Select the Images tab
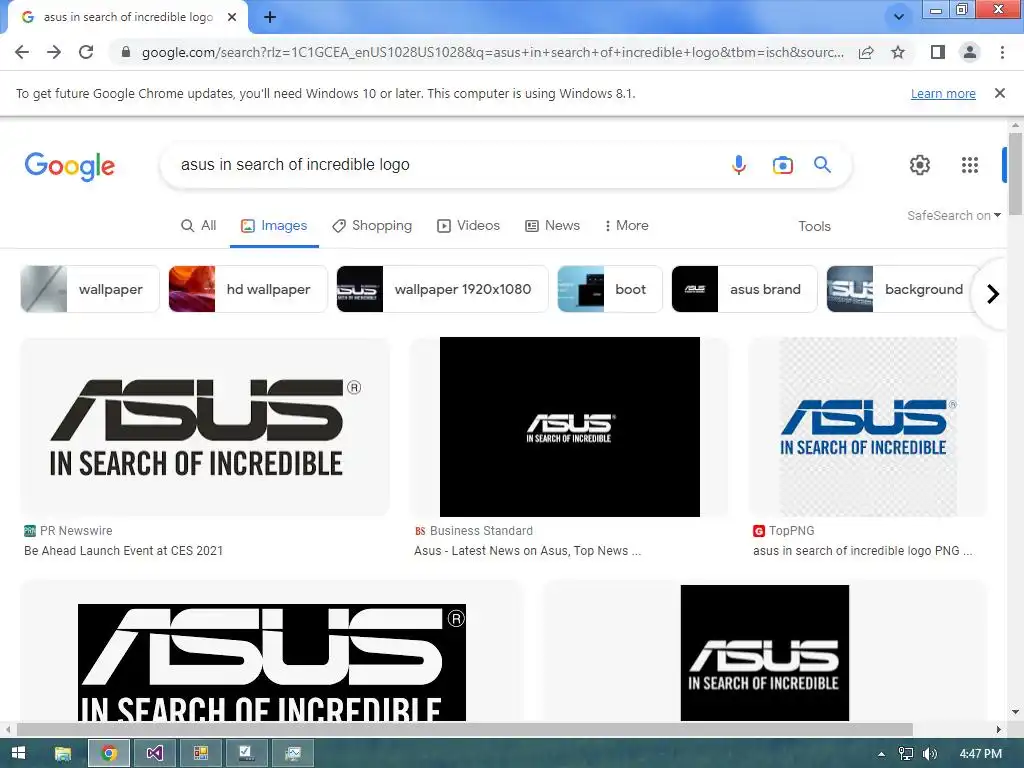The image size is (1024, 768). click(x=274, y=225)
